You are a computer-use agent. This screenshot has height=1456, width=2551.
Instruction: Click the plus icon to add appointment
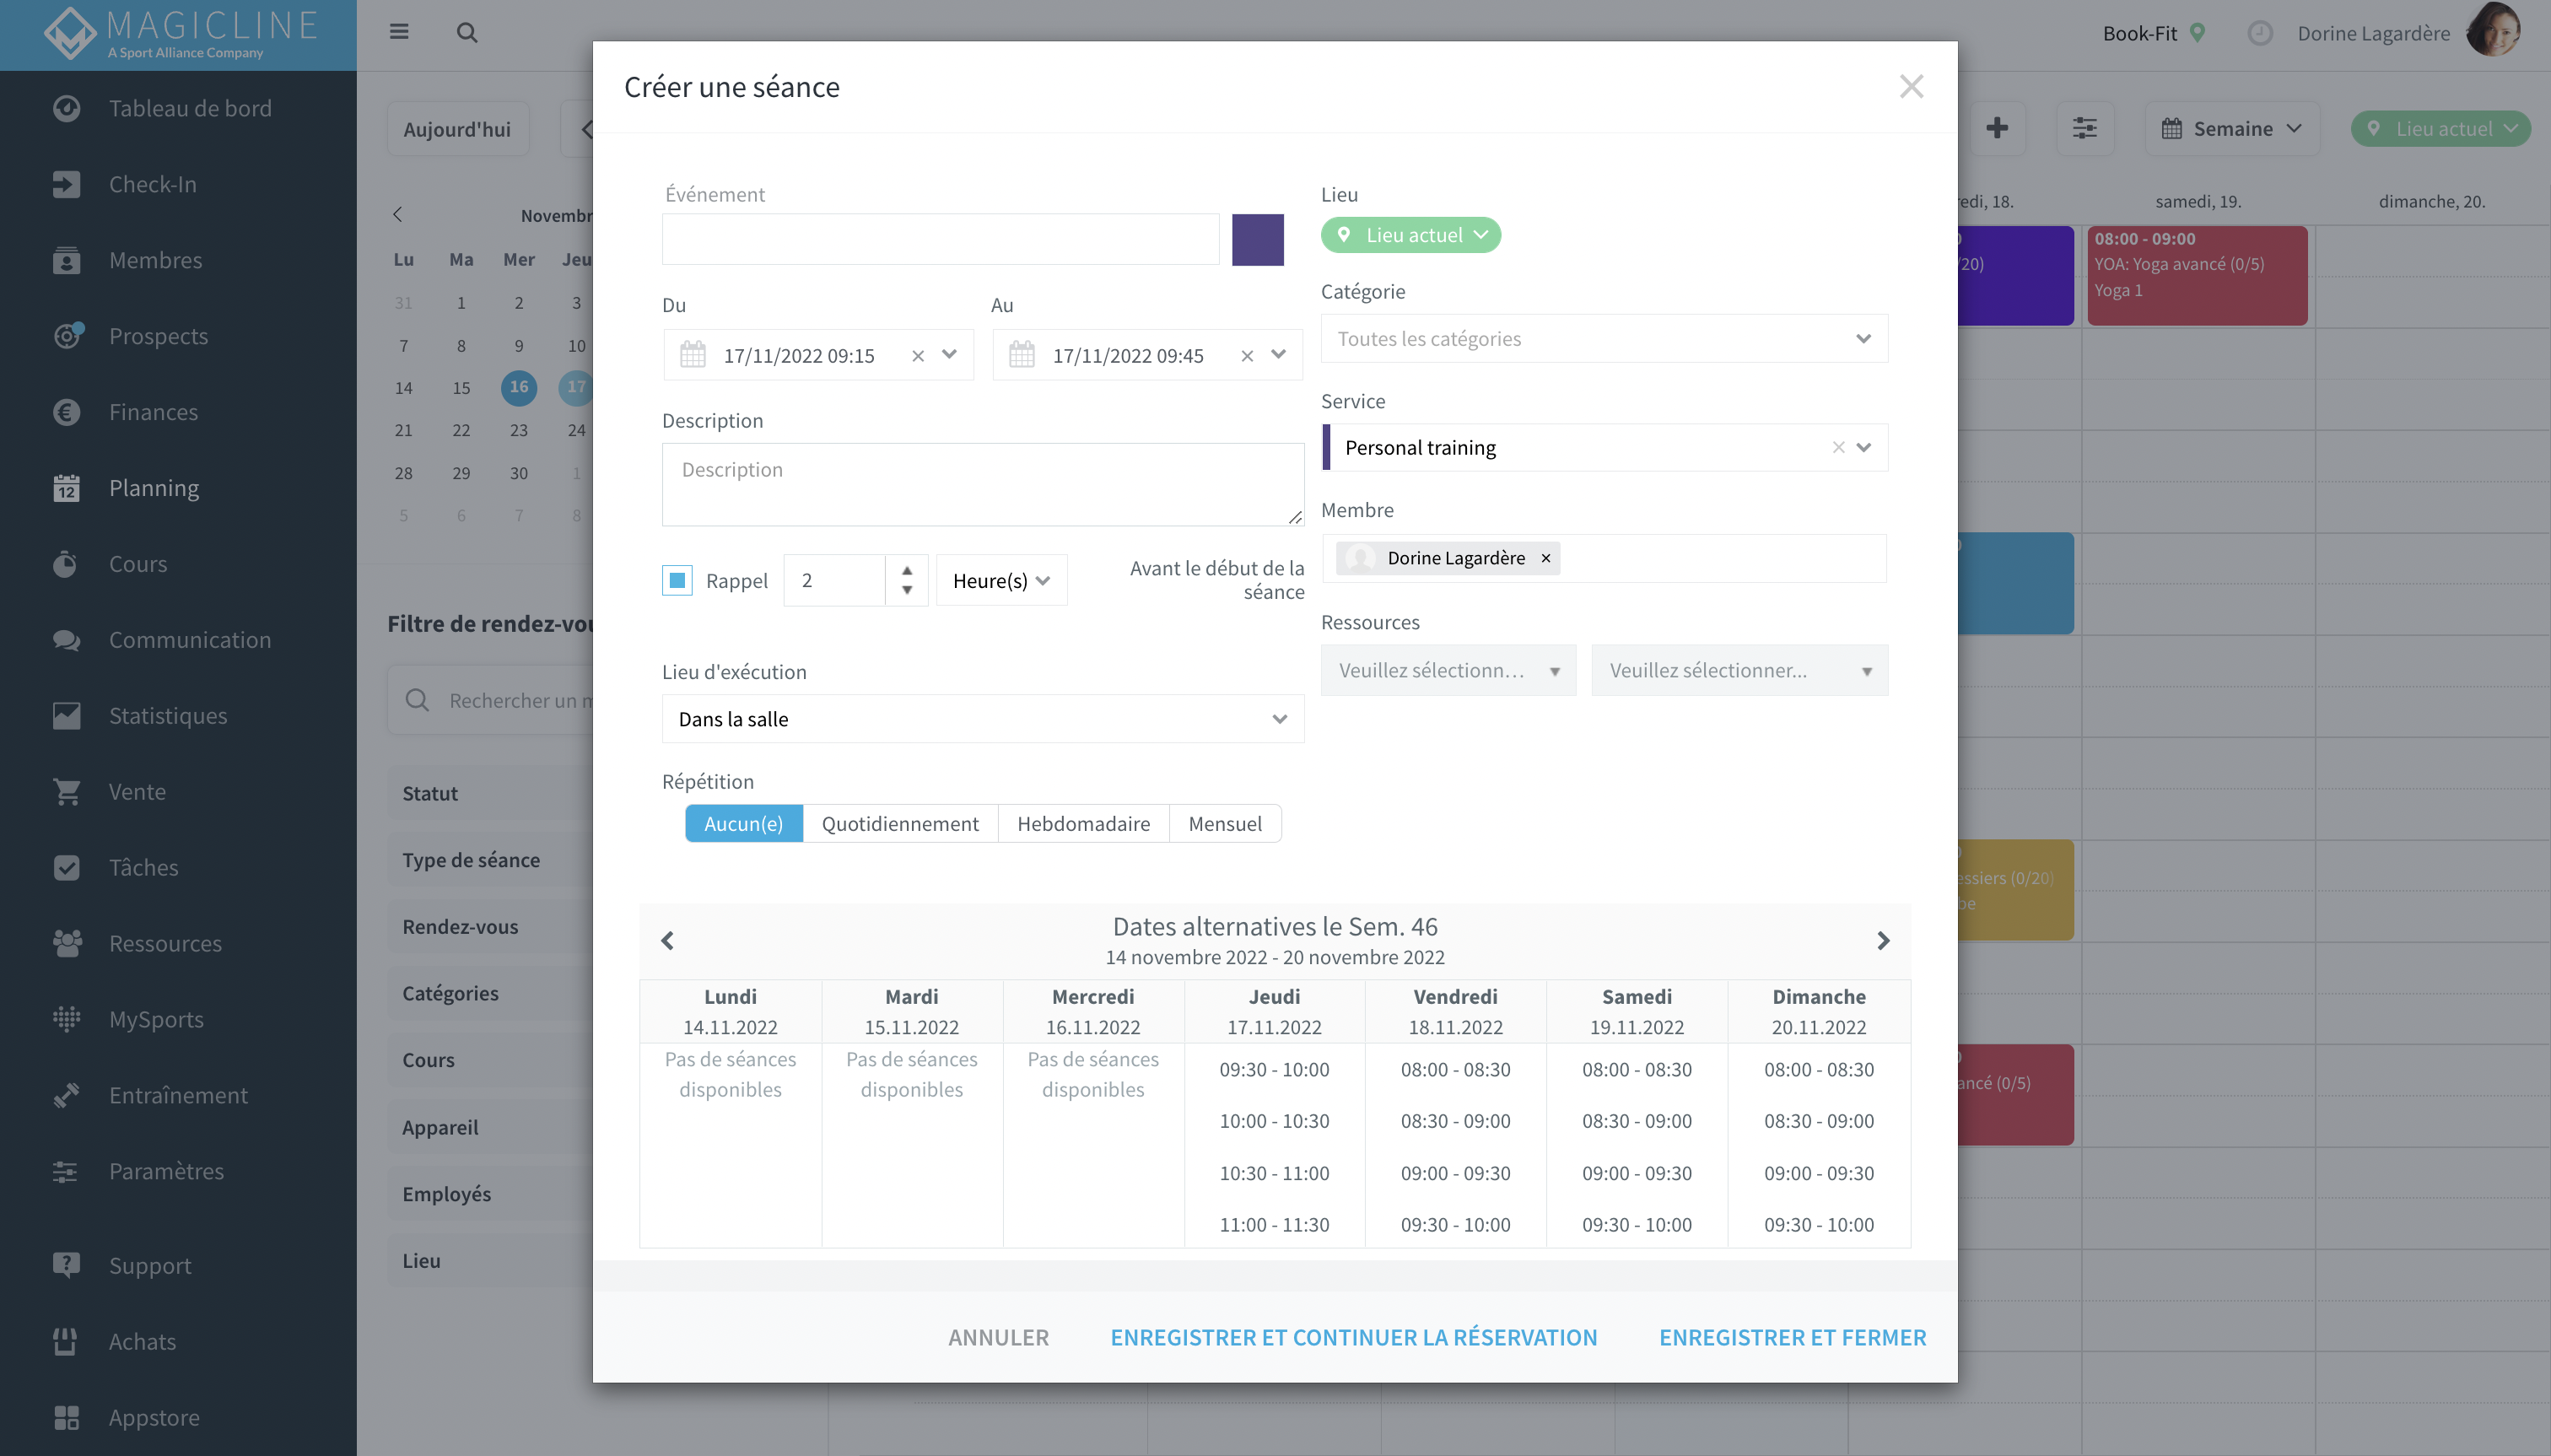click(x=1997, y=128)
